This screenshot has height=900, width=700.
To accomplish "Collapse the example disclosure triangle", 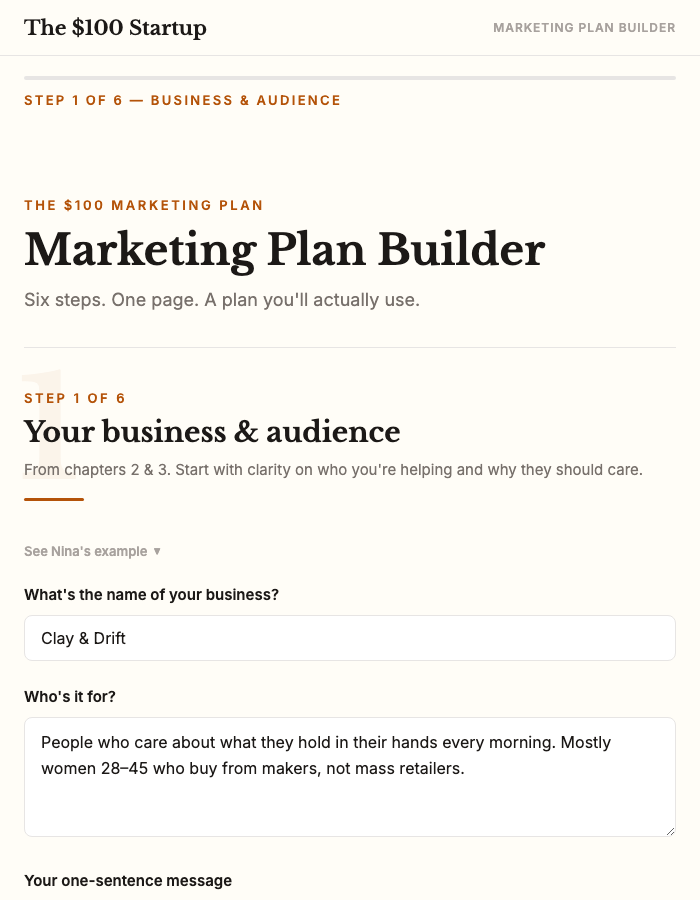I will pyautogui.click(x=155, y=551).
